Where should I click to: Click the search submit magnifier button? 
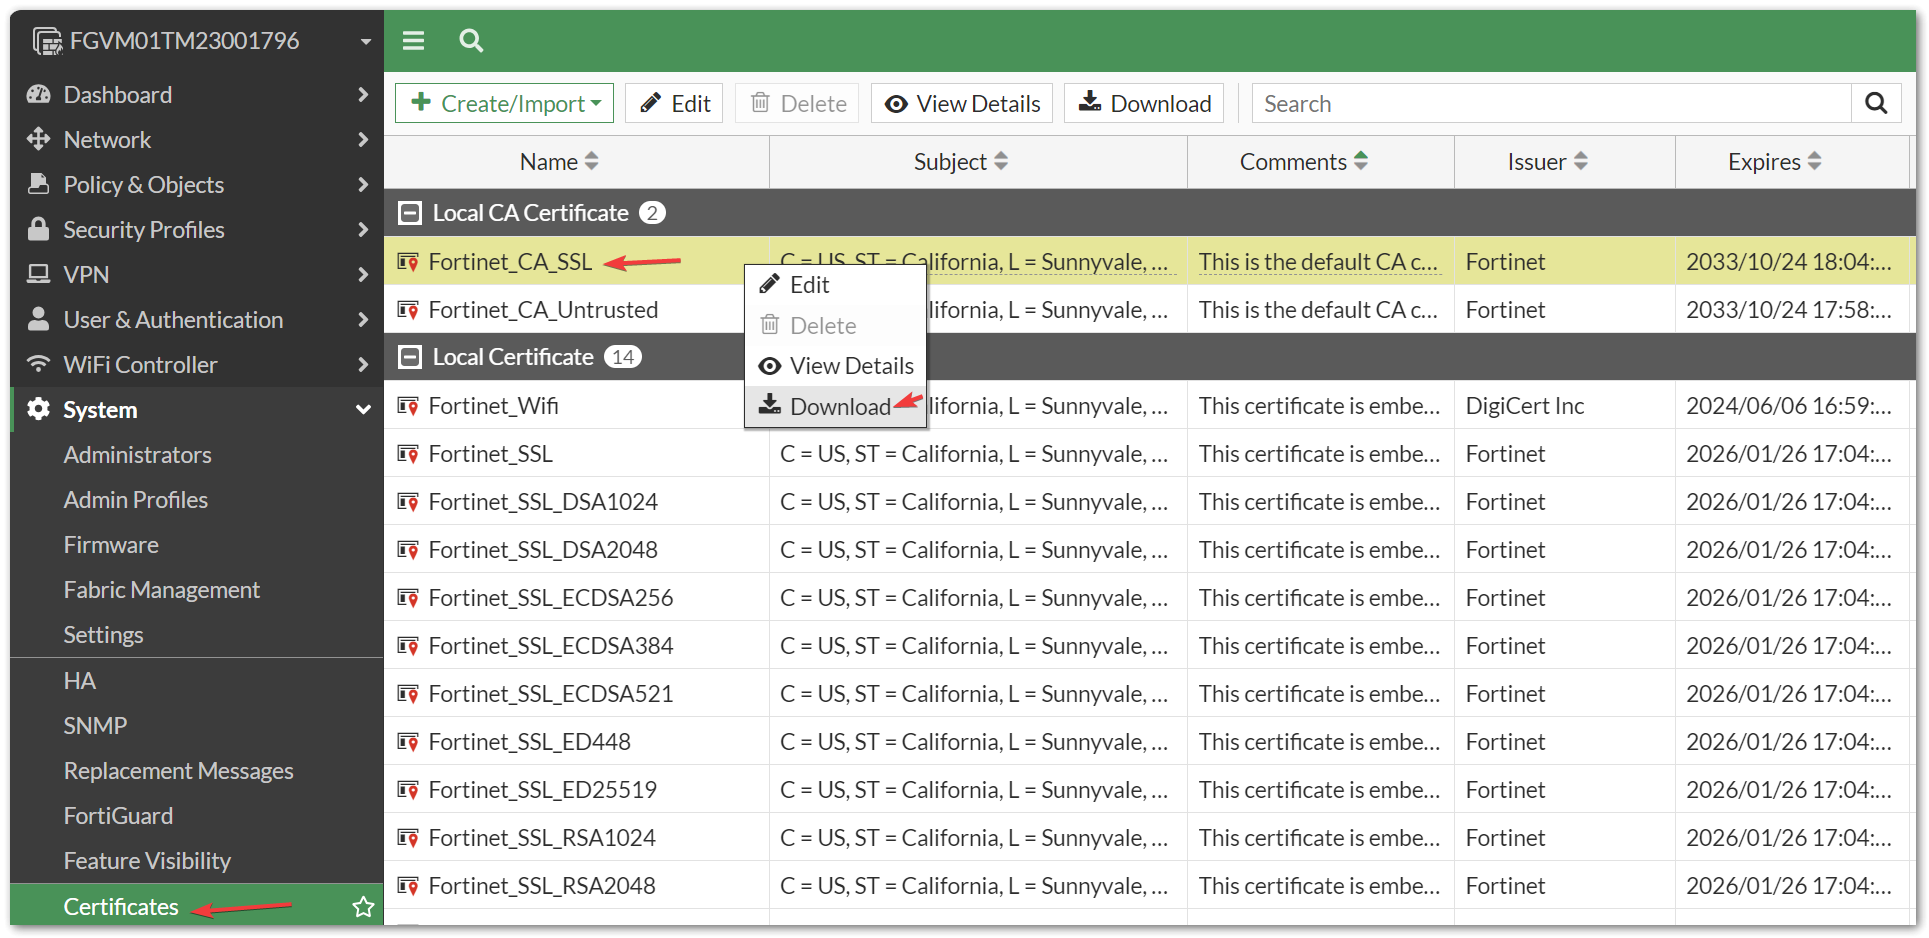(x=1876, y=104)
